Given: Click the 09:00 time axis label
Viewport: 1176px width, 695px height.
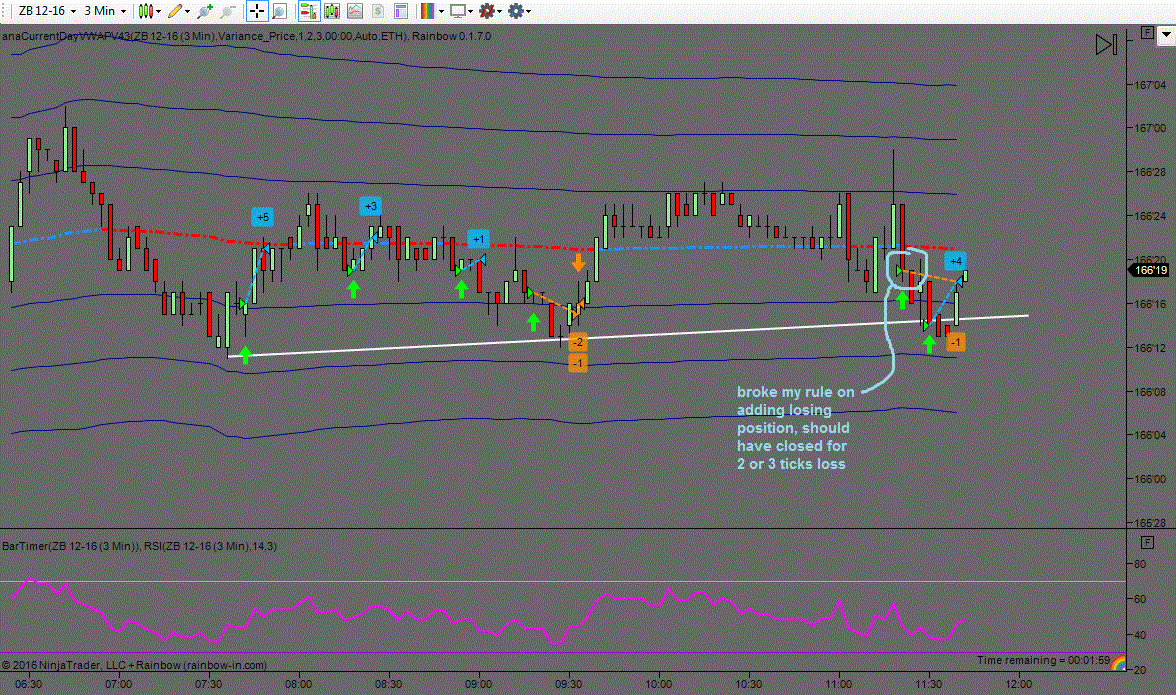Looking at the screenshot, I should pos(478,684).
